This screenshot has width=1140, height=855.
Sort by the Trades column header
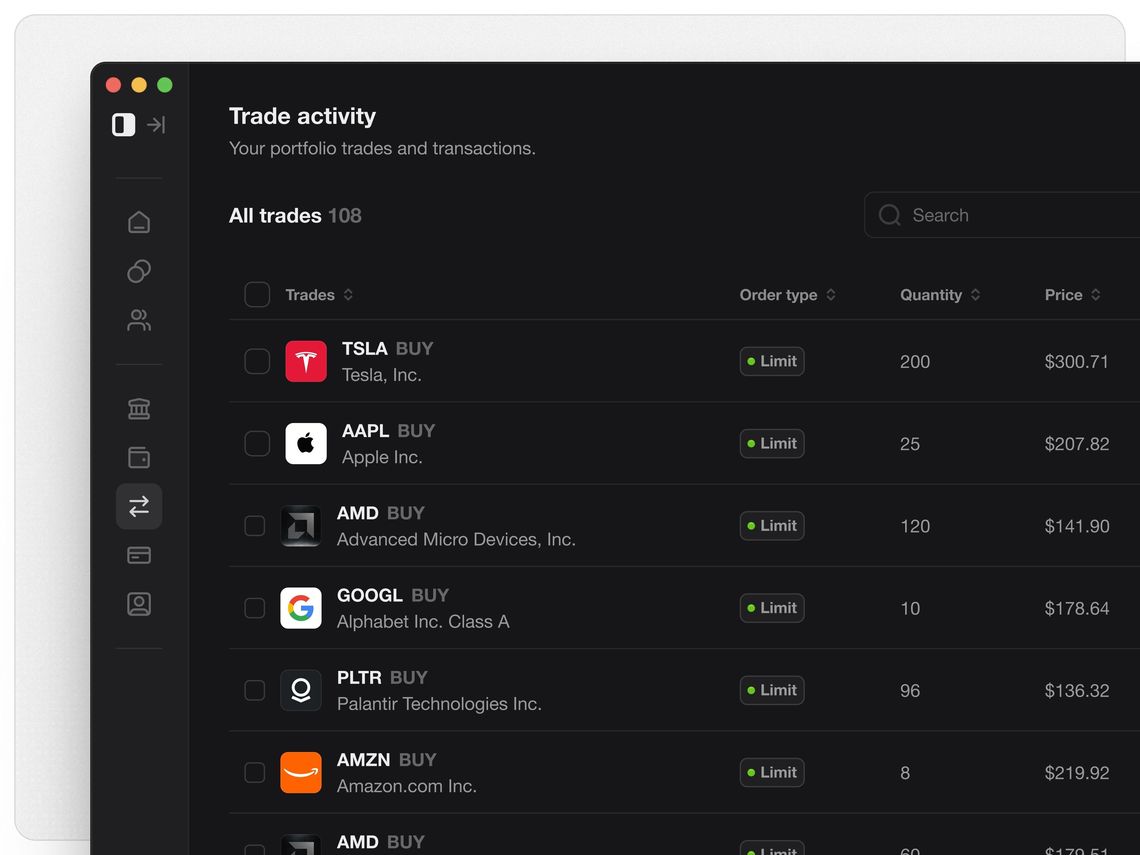click(x=319, y=295)
